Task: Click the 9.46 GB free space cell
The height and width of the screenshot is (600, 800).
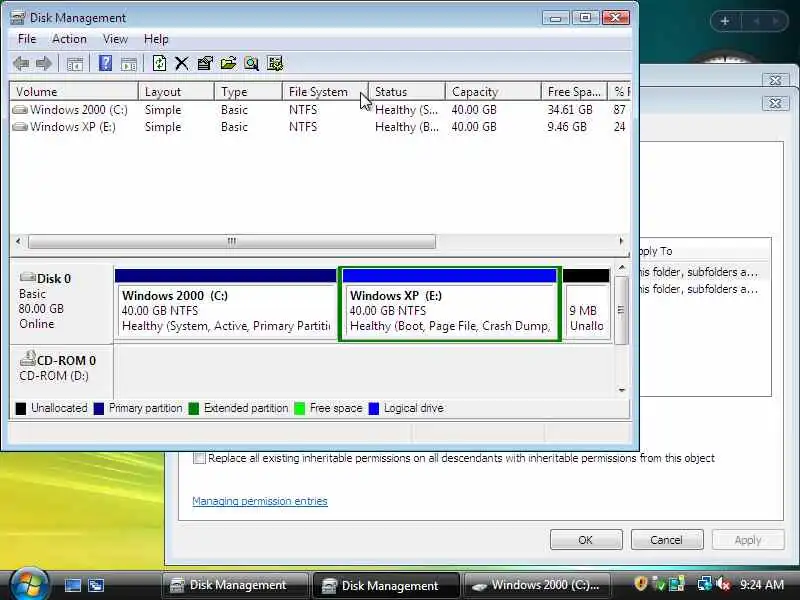Action: tap(567, 127)
